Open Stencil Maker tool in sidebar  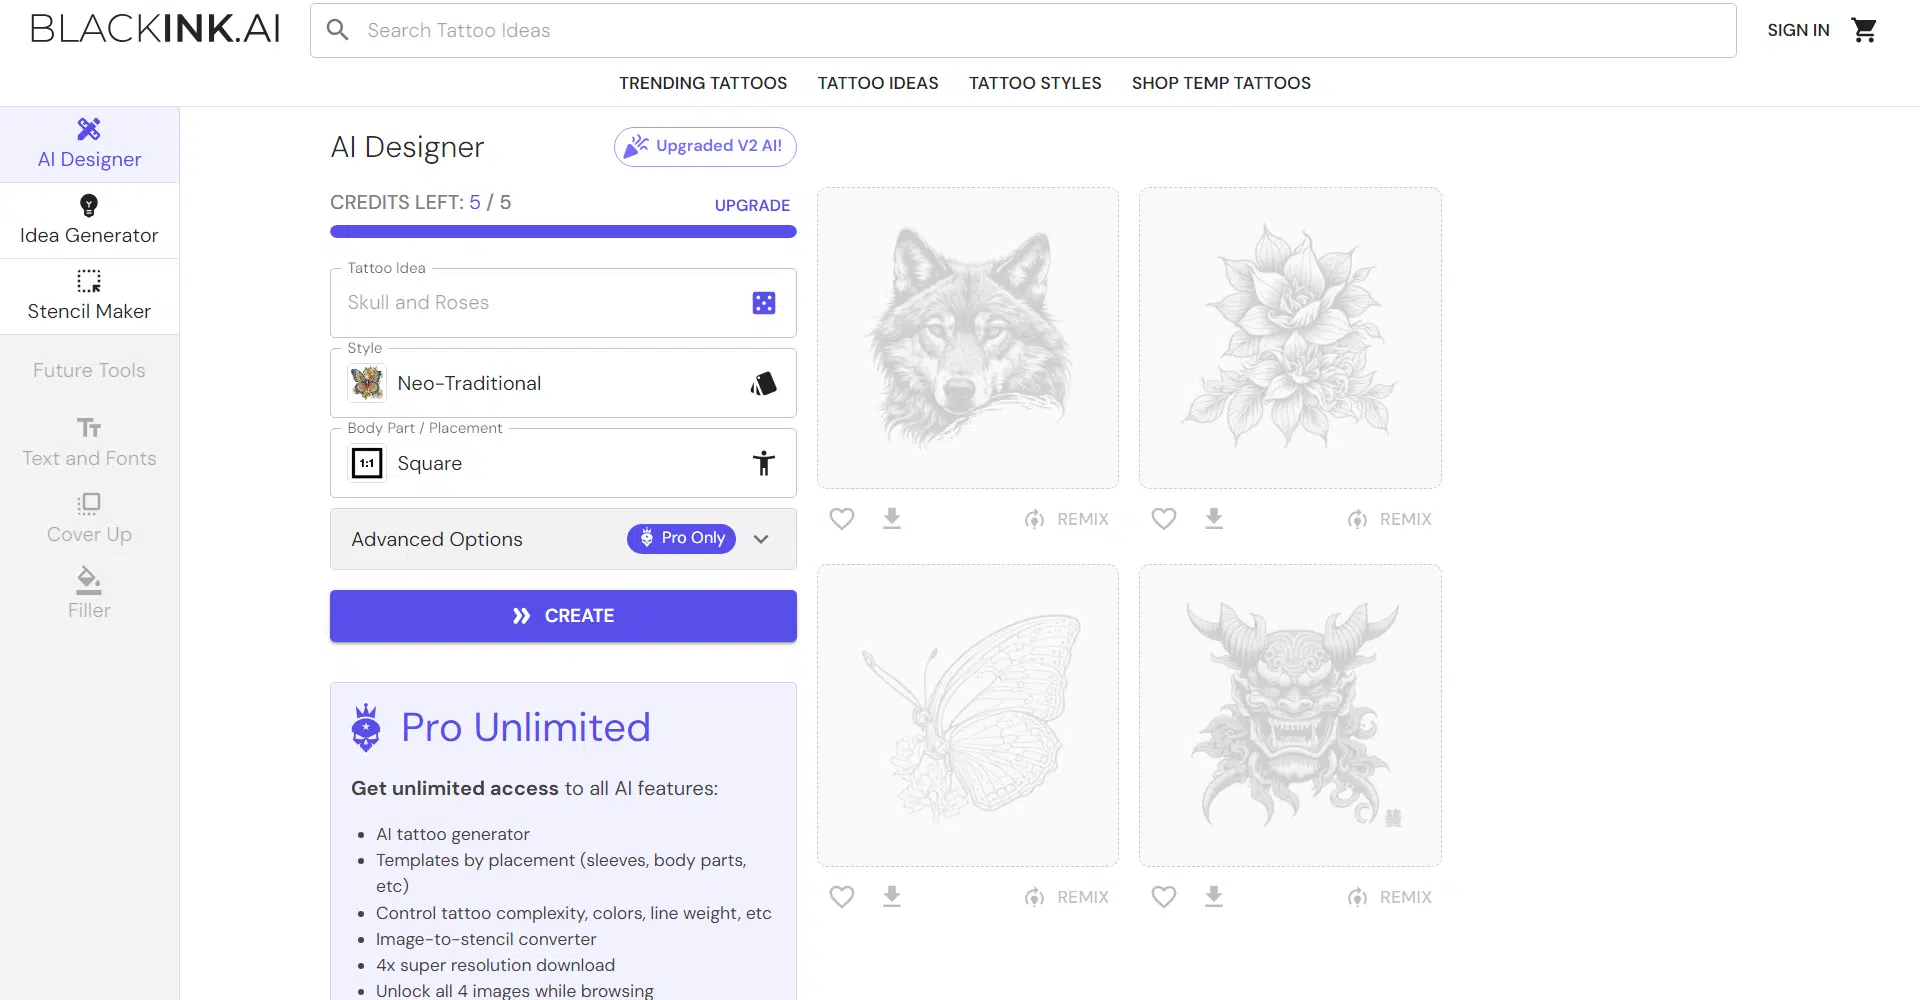point(89,296)
